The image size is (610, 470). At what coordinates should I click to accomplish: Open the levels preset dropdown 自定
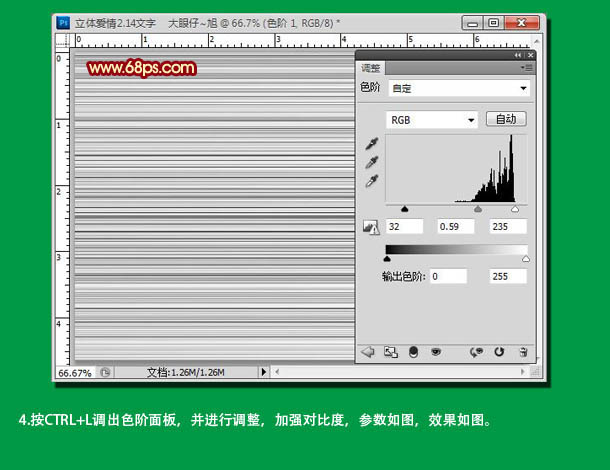click(x=459, y=88)
